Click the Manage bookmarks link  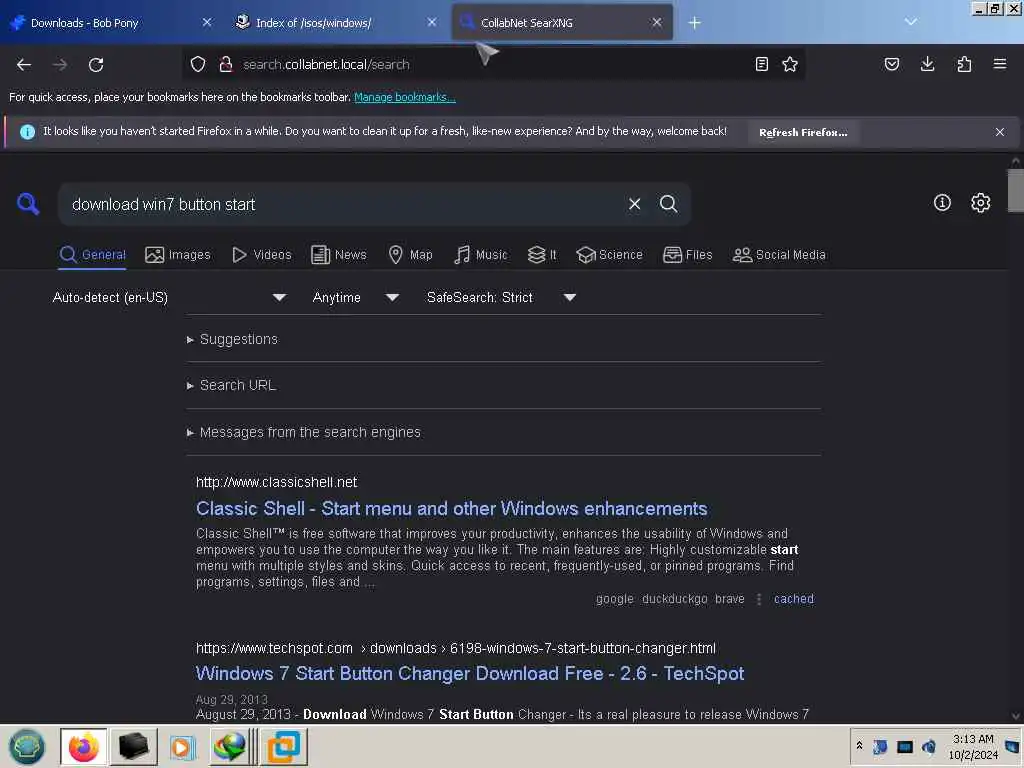404,97
